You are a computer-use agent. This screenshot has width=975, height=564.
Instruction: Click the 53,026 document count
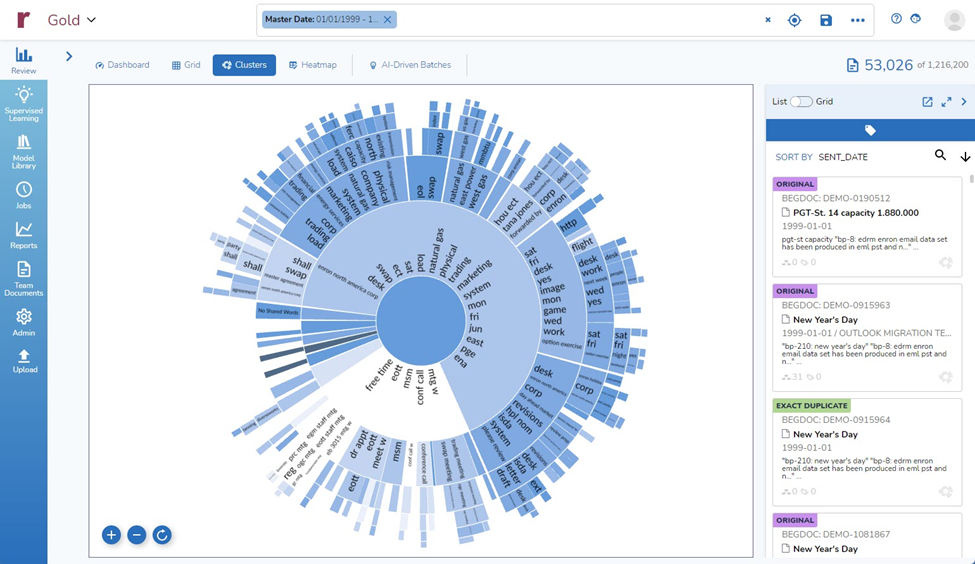tap(888, 65)
